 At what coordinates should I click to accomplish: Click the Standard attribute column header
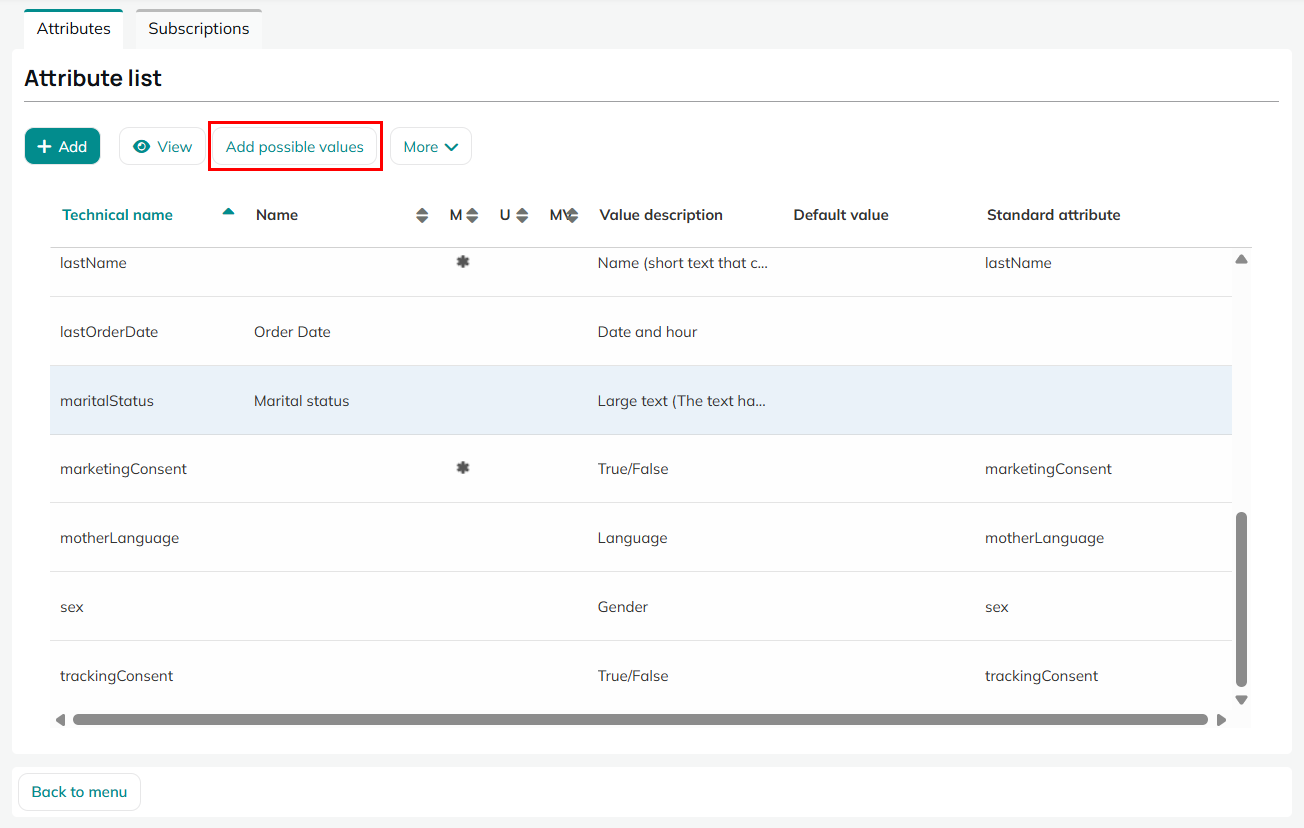coord(1054,215)
